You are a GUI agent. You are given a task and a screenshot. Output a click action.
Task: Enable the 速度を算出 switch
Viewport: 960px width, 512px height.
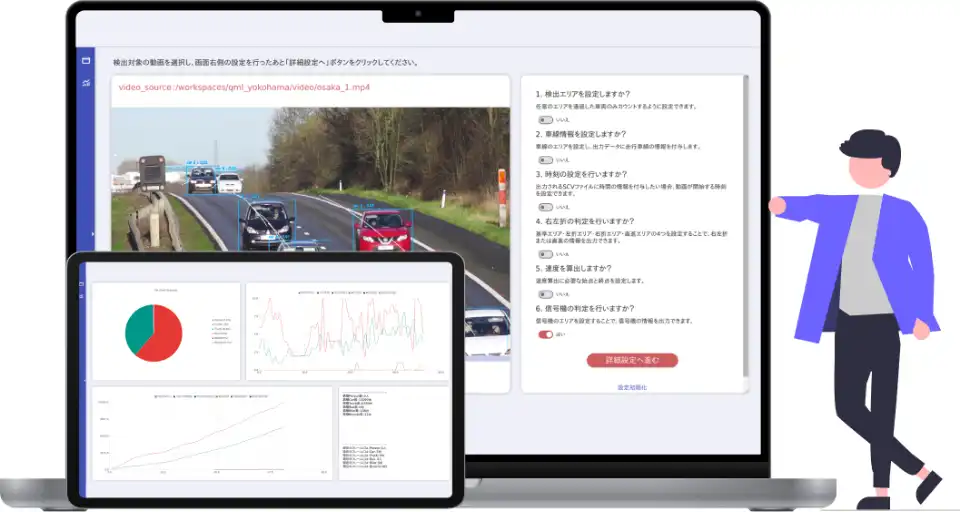pyautogui.click(x=545, y=295)
